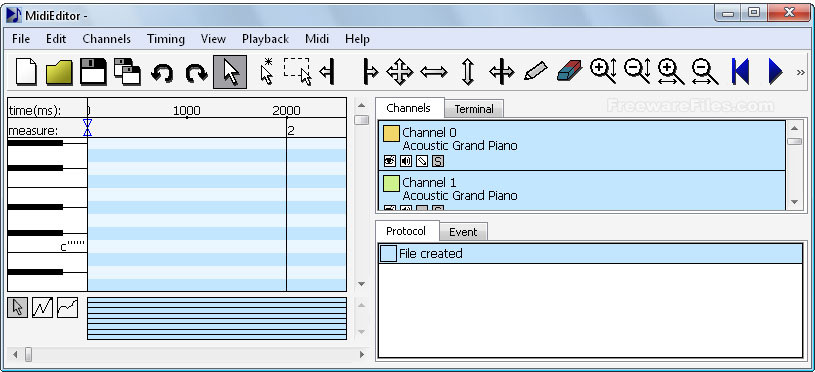This screenshot has height=372, width=815.
Task: Choose the change event size tool
Action: tap(502, 72)
